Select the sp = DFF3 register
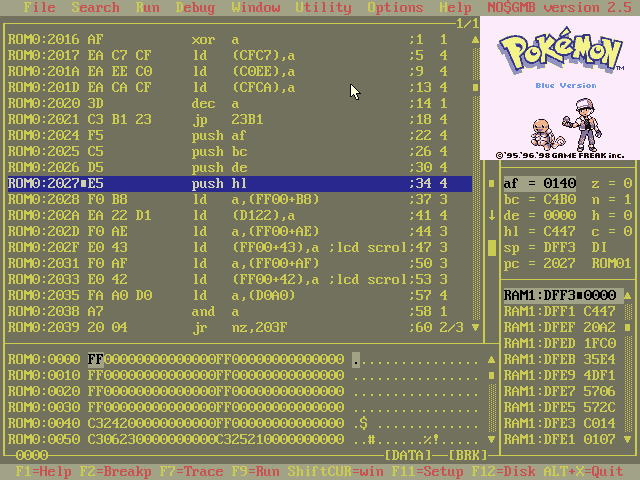640x480 pixels. (x=540, y=247)
